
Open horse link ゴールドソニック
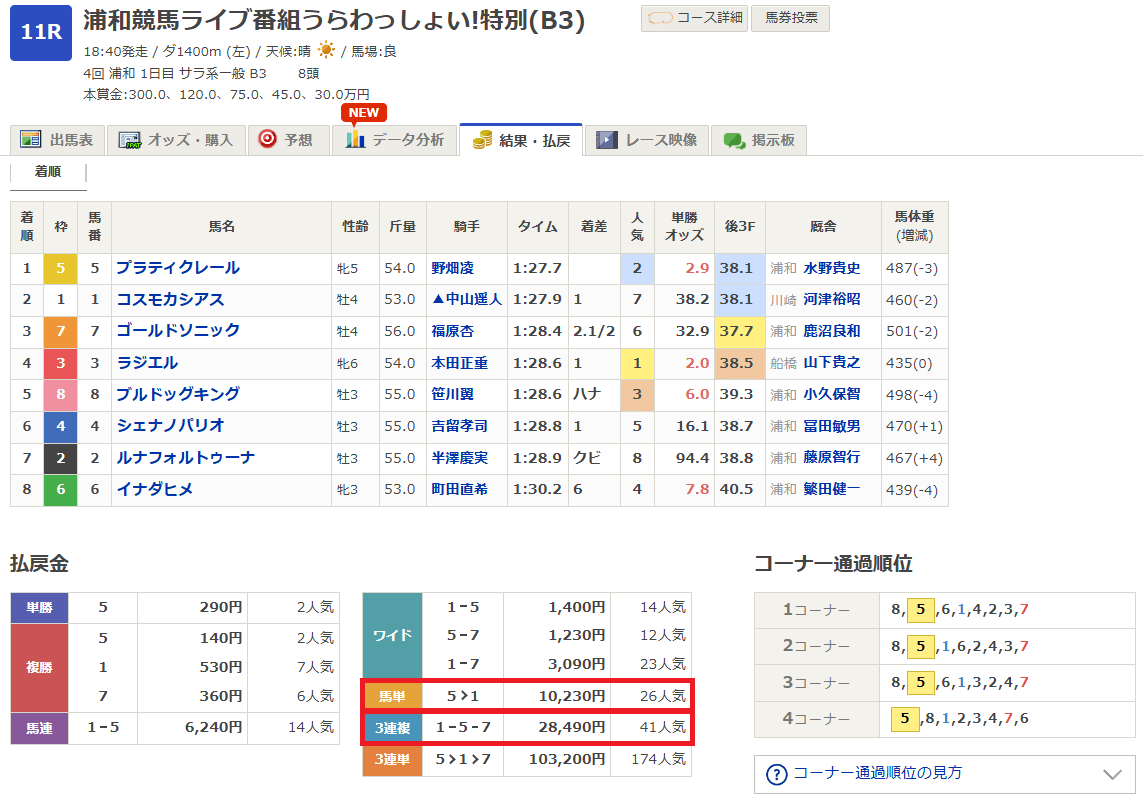coord(178,331)
